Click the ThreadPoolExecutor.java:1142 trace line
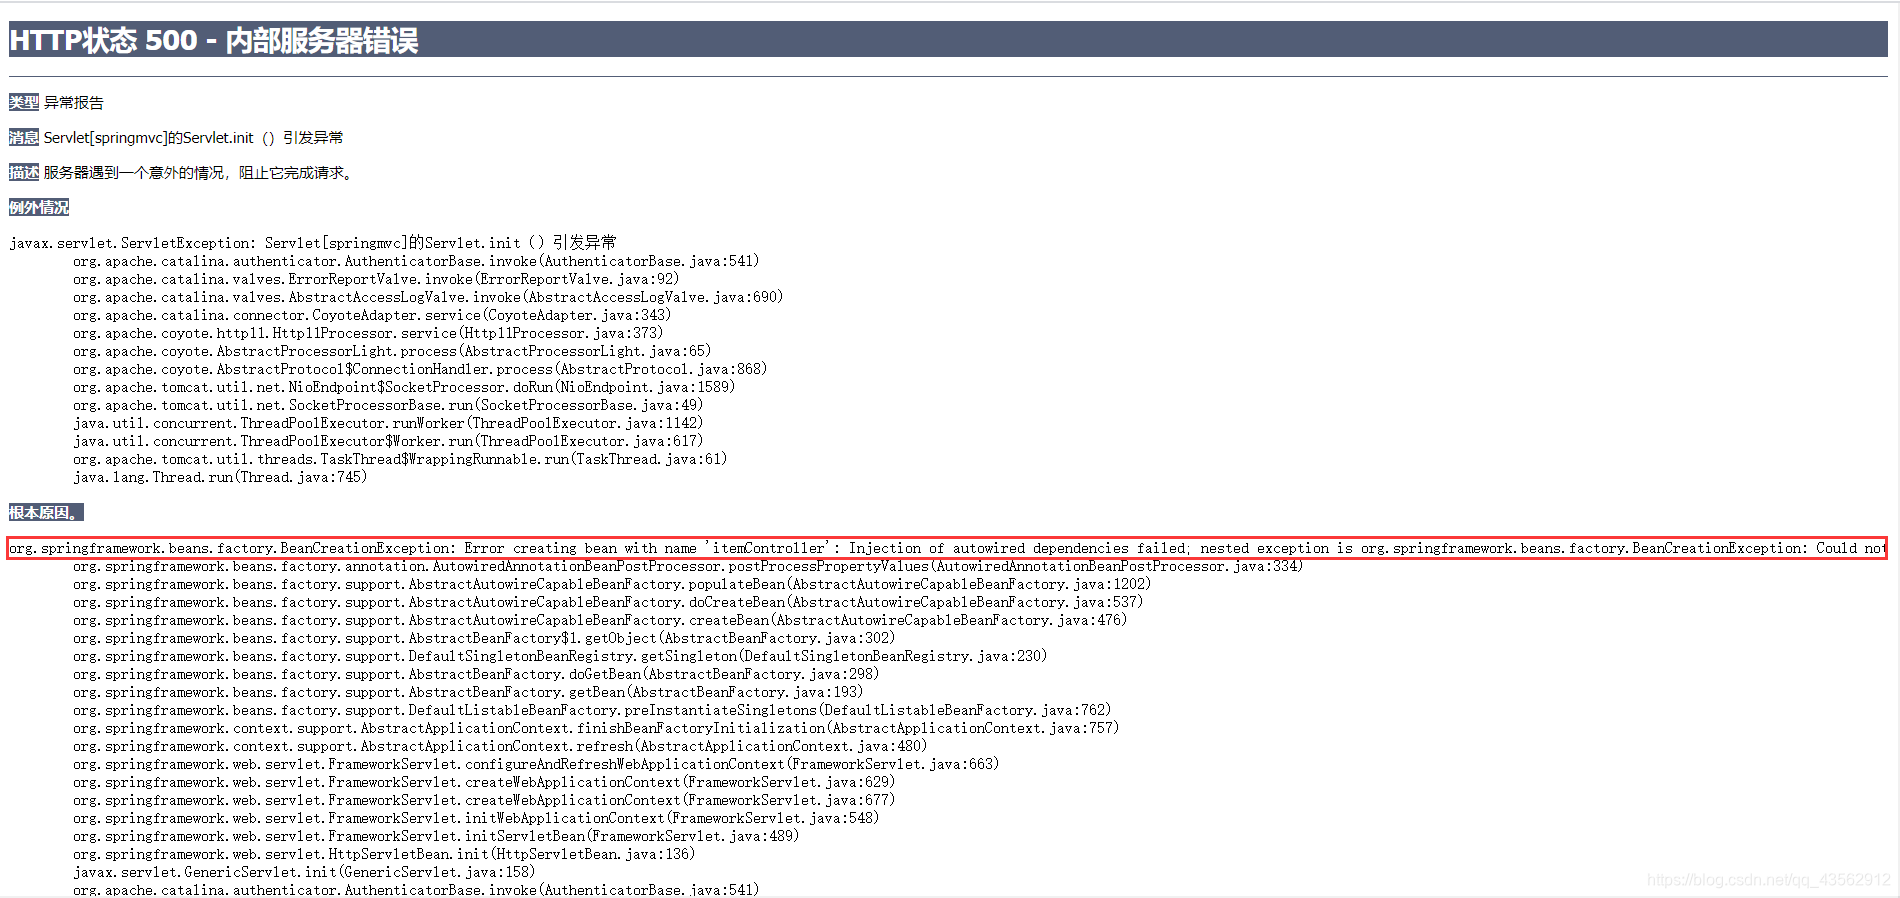Viewport: 1900px width, 898px height. [388, 423]
